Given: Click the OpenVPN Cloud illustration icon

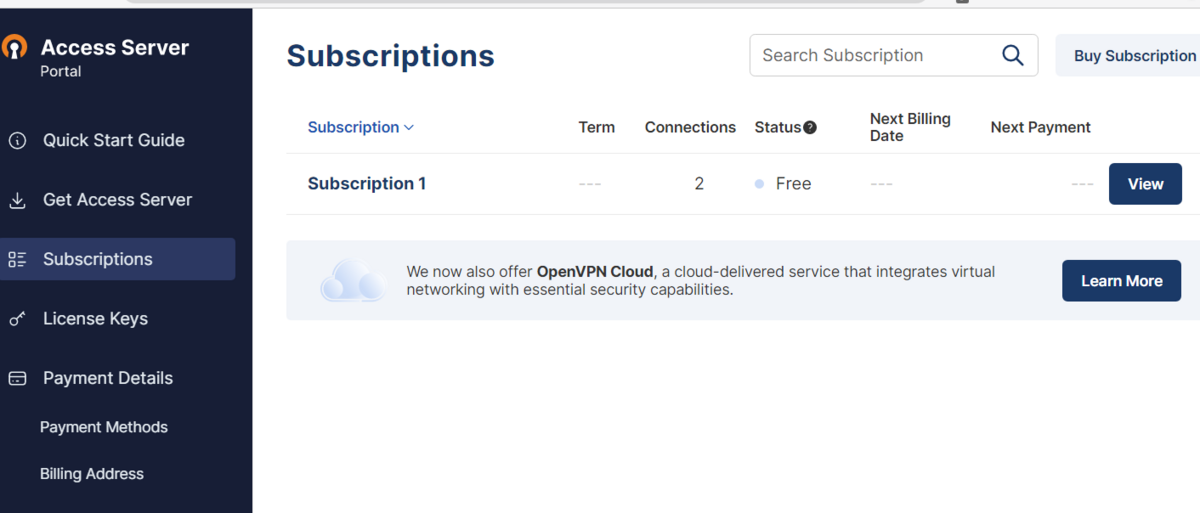Looking at the screenshot, I should click(x=353, y=281).
